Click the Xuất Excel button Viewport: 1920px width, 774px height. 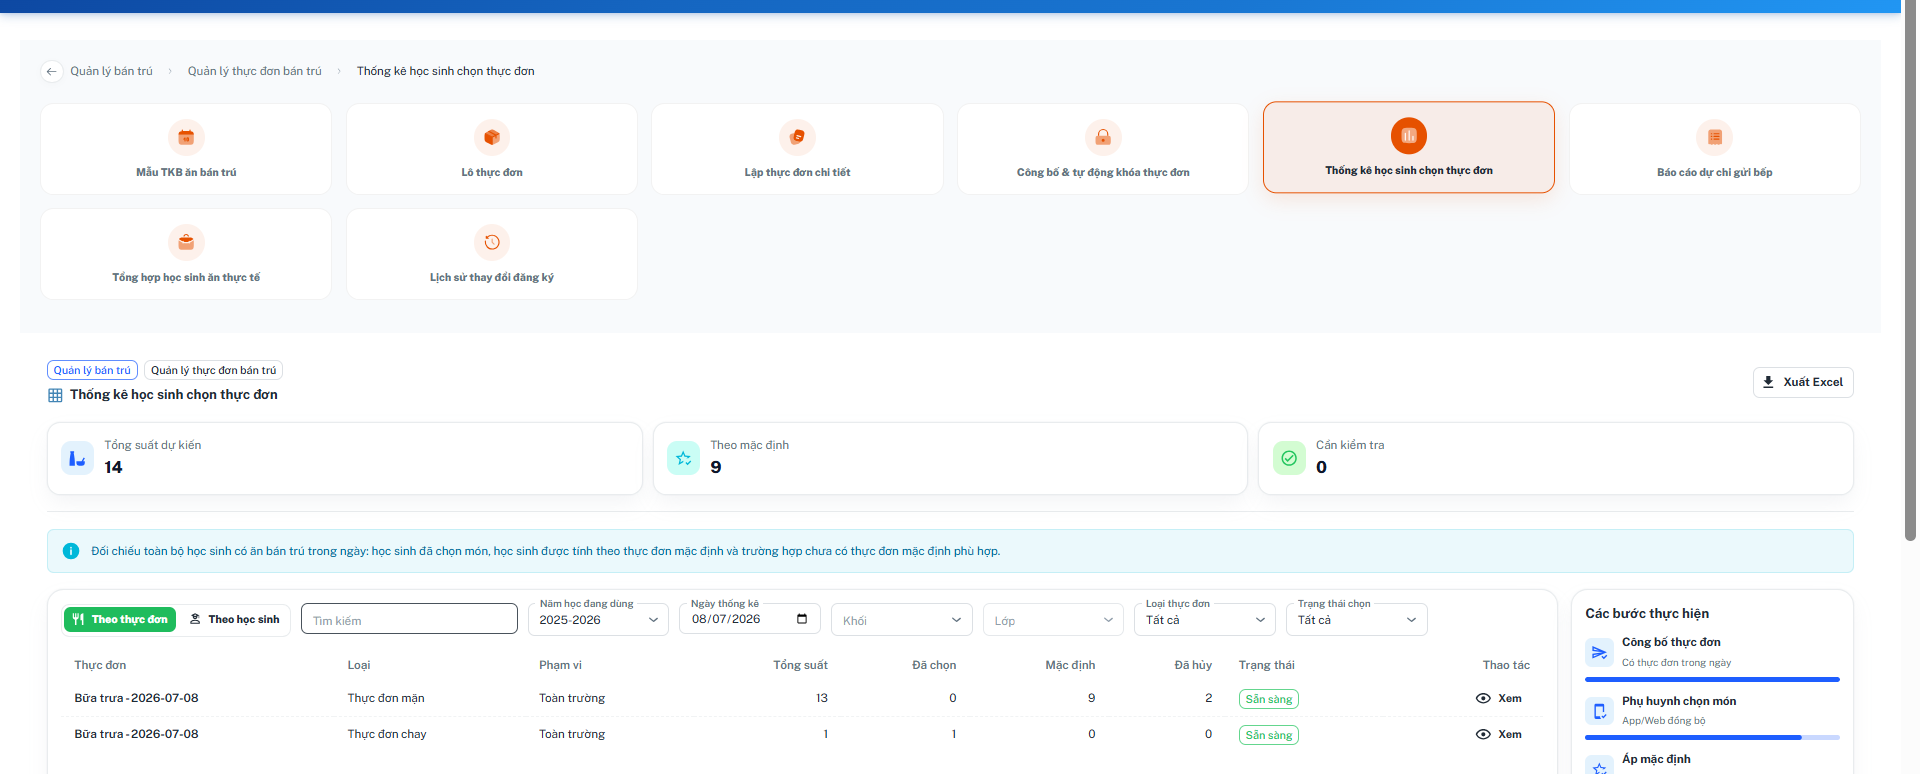pos(1803,382)
